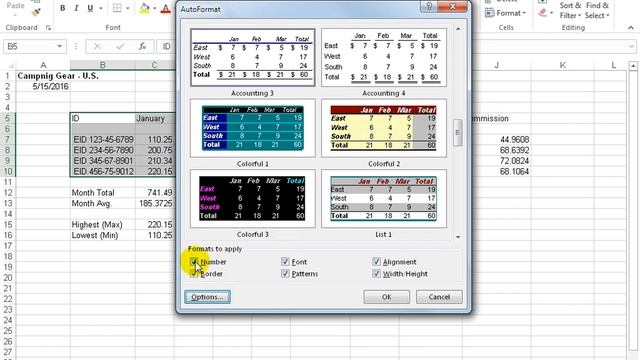
Task: Apply the Font Color icon
Action: 166,8
